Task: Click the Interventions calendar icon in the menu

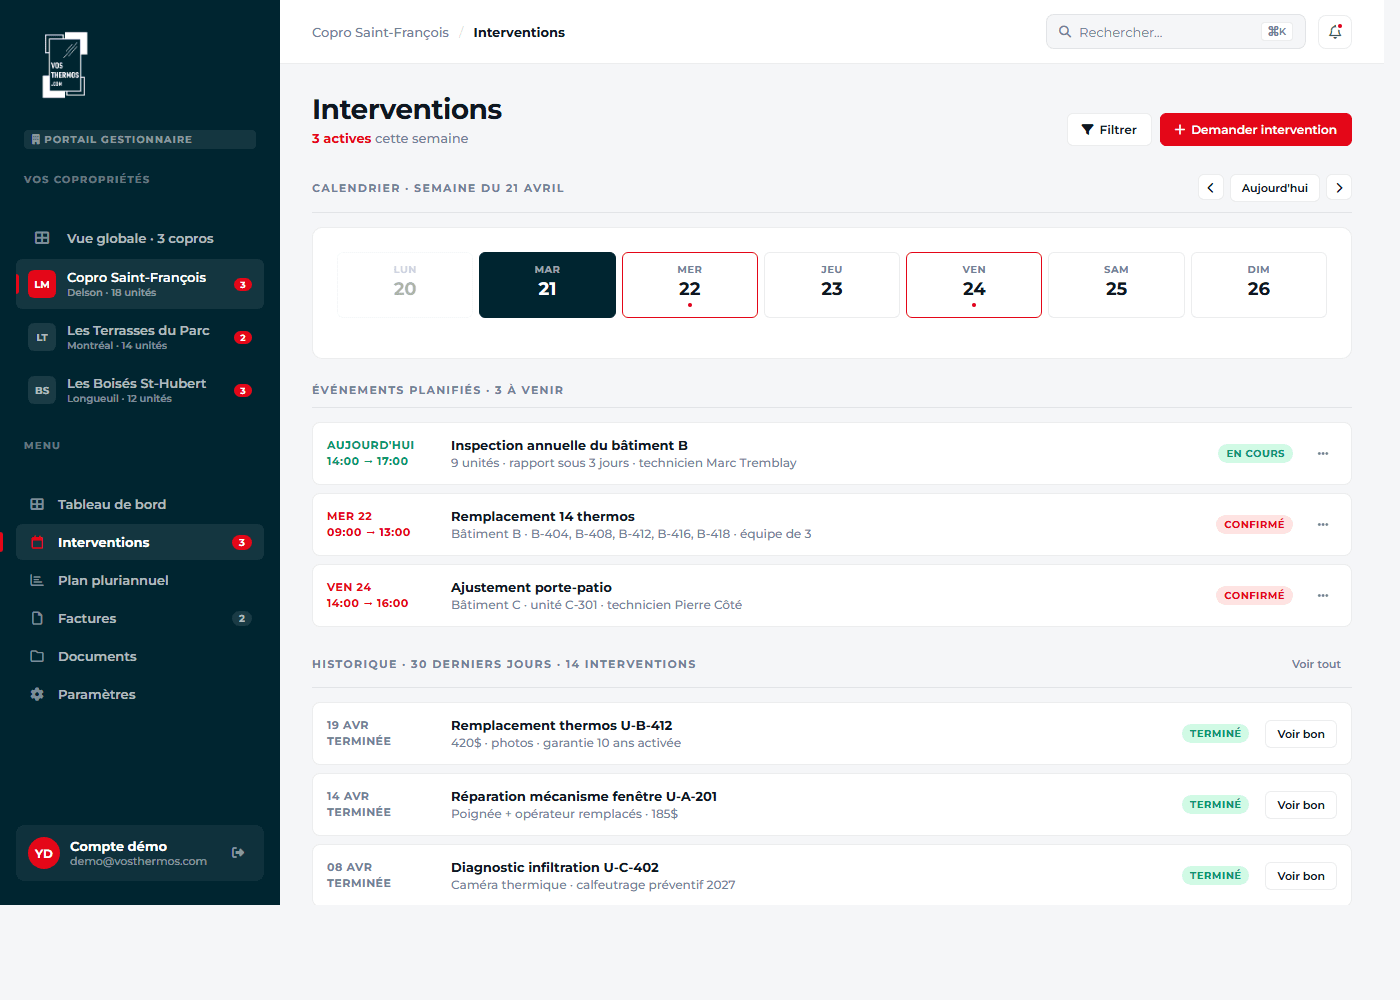Action: pyautogui.click(x=37, y=542)
